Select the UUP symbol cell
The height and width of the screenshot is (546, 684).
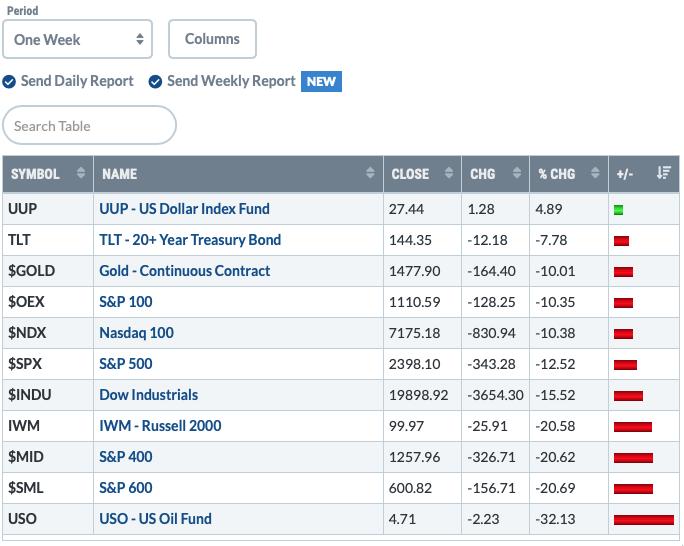(x=48, y=209)
